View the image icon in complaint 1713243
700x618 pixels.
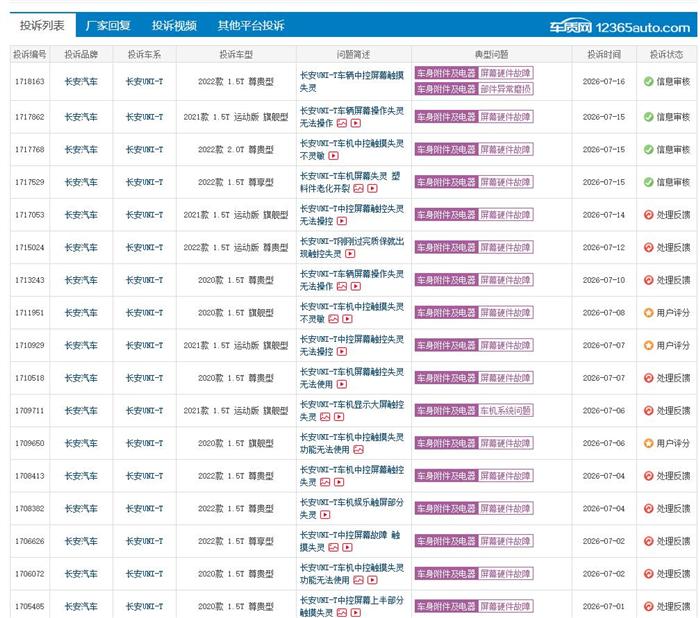[x=342, y=286]
